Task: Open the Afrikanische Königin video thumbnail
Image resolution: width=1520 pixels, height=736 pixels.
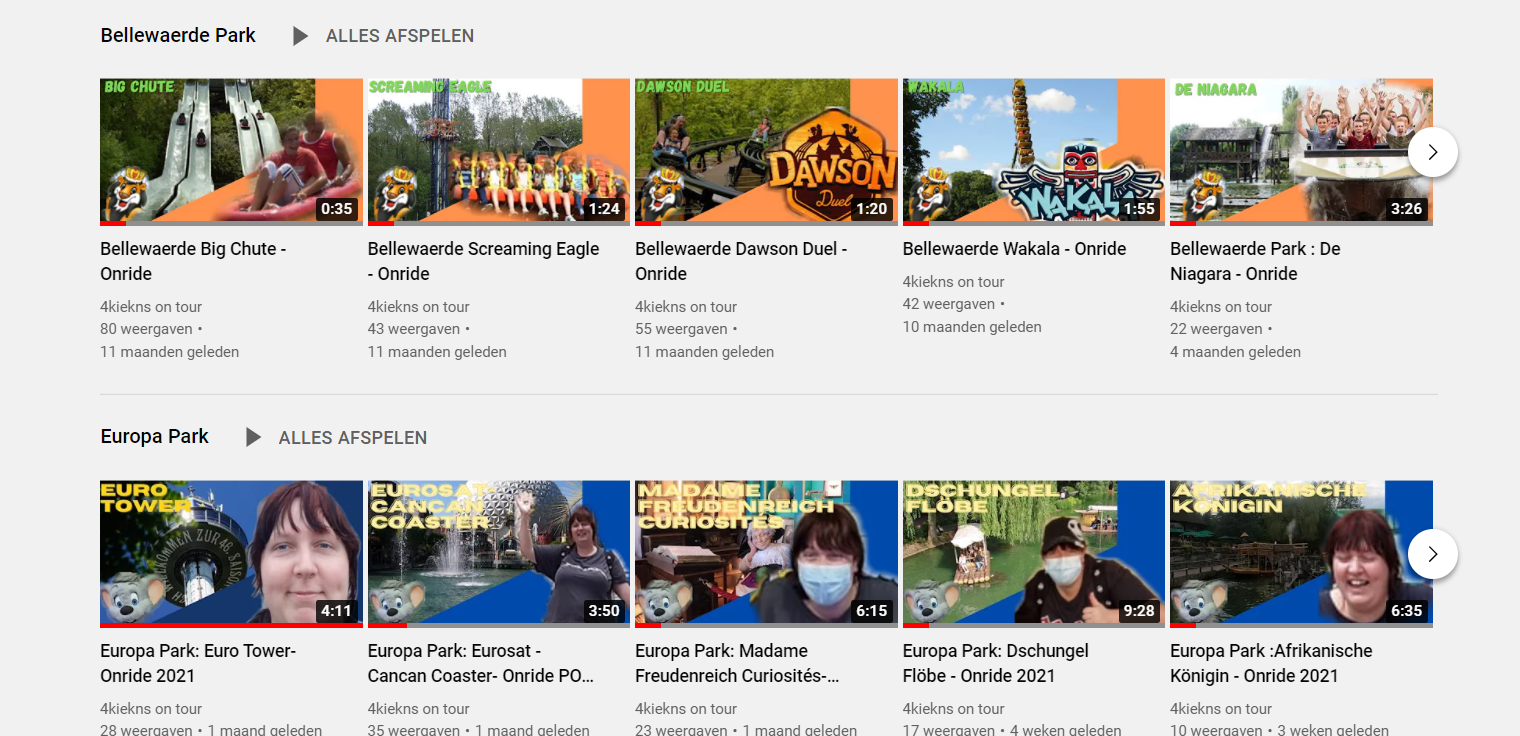Action: [1301, 554]
